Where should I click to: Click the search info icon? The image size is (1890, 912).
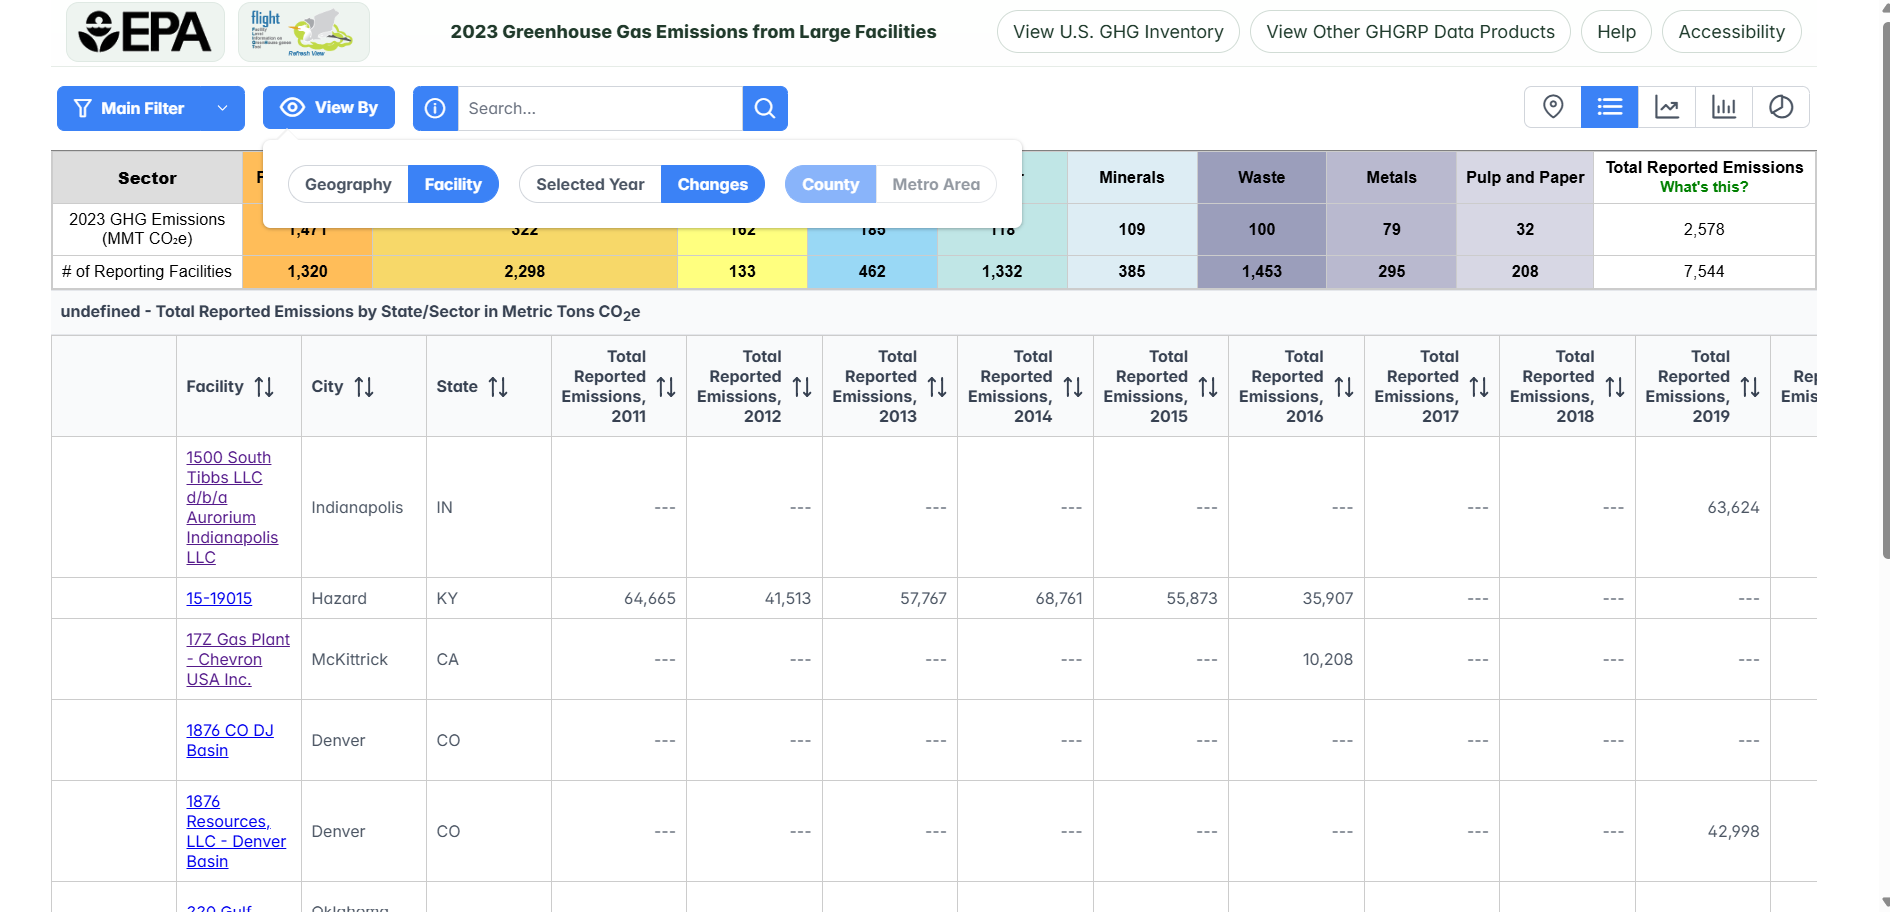point(435,108)
